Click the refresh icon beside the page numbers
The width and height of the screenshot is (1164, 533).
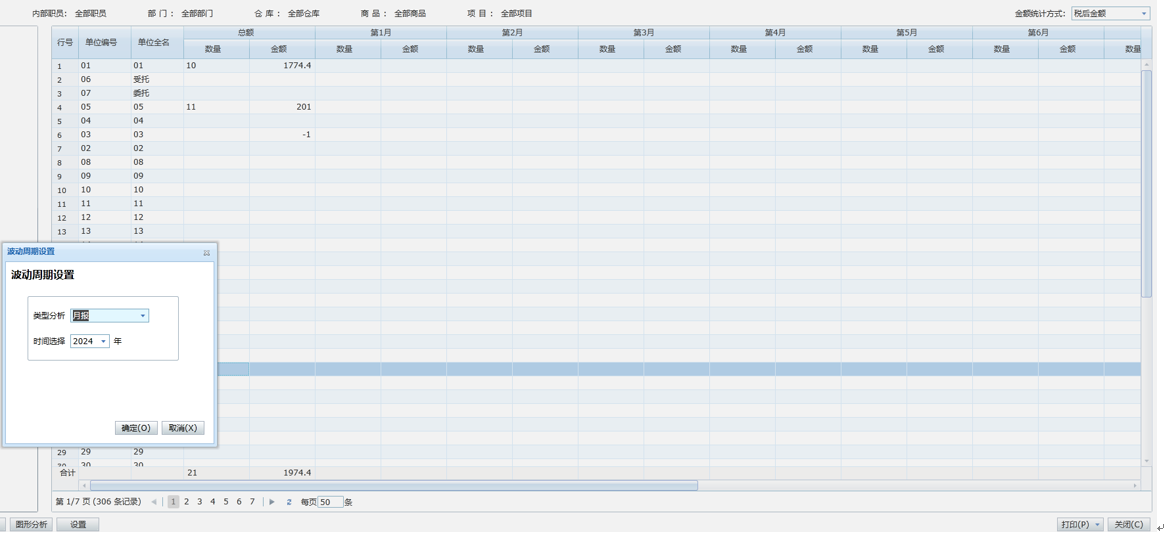pyautogui.click(x=289, y=502)
